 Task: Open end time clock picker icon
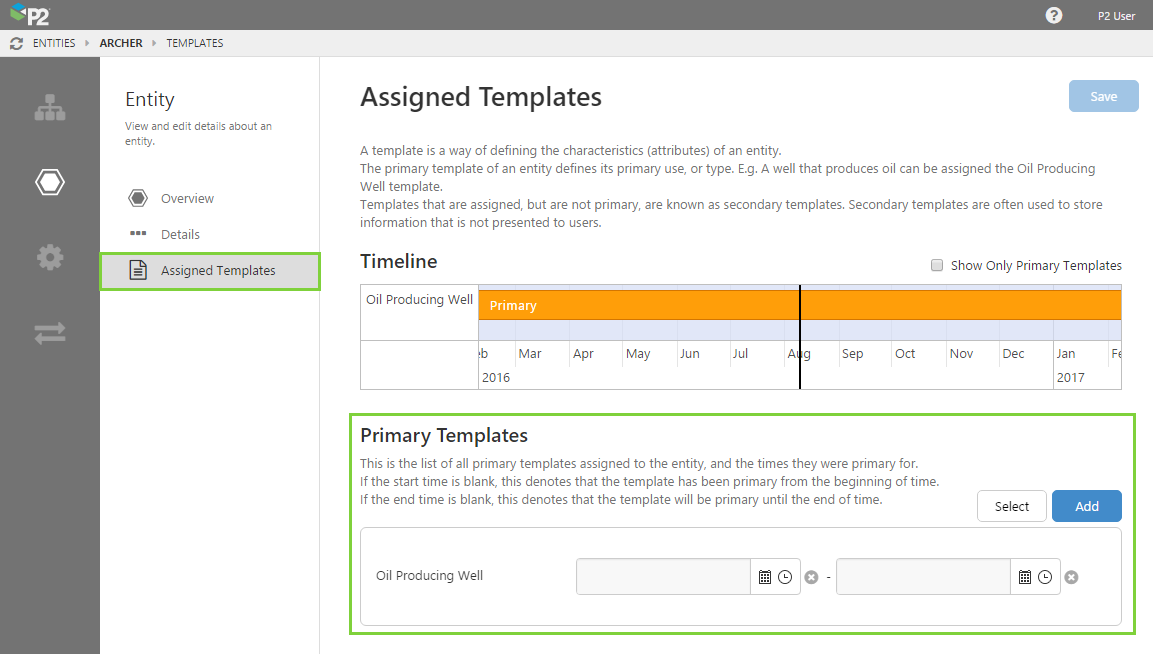1045,577
